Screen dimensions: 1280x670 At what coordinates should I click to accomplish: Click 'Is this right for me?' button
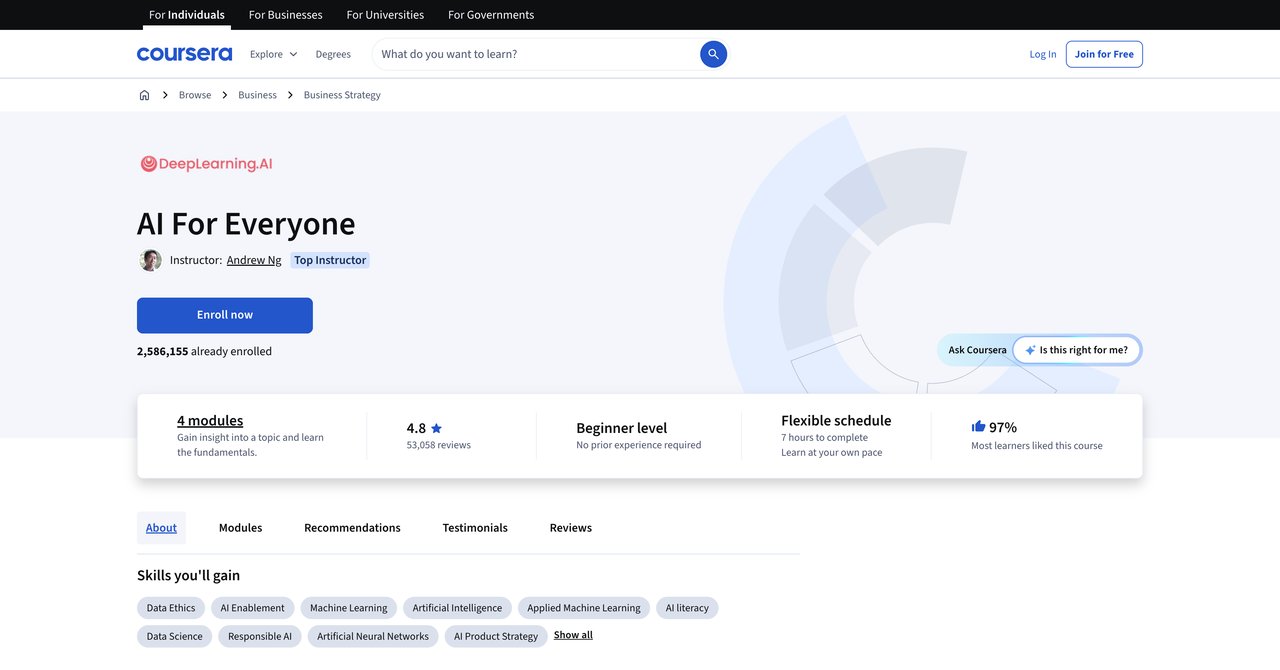[x=1076, y=350]
